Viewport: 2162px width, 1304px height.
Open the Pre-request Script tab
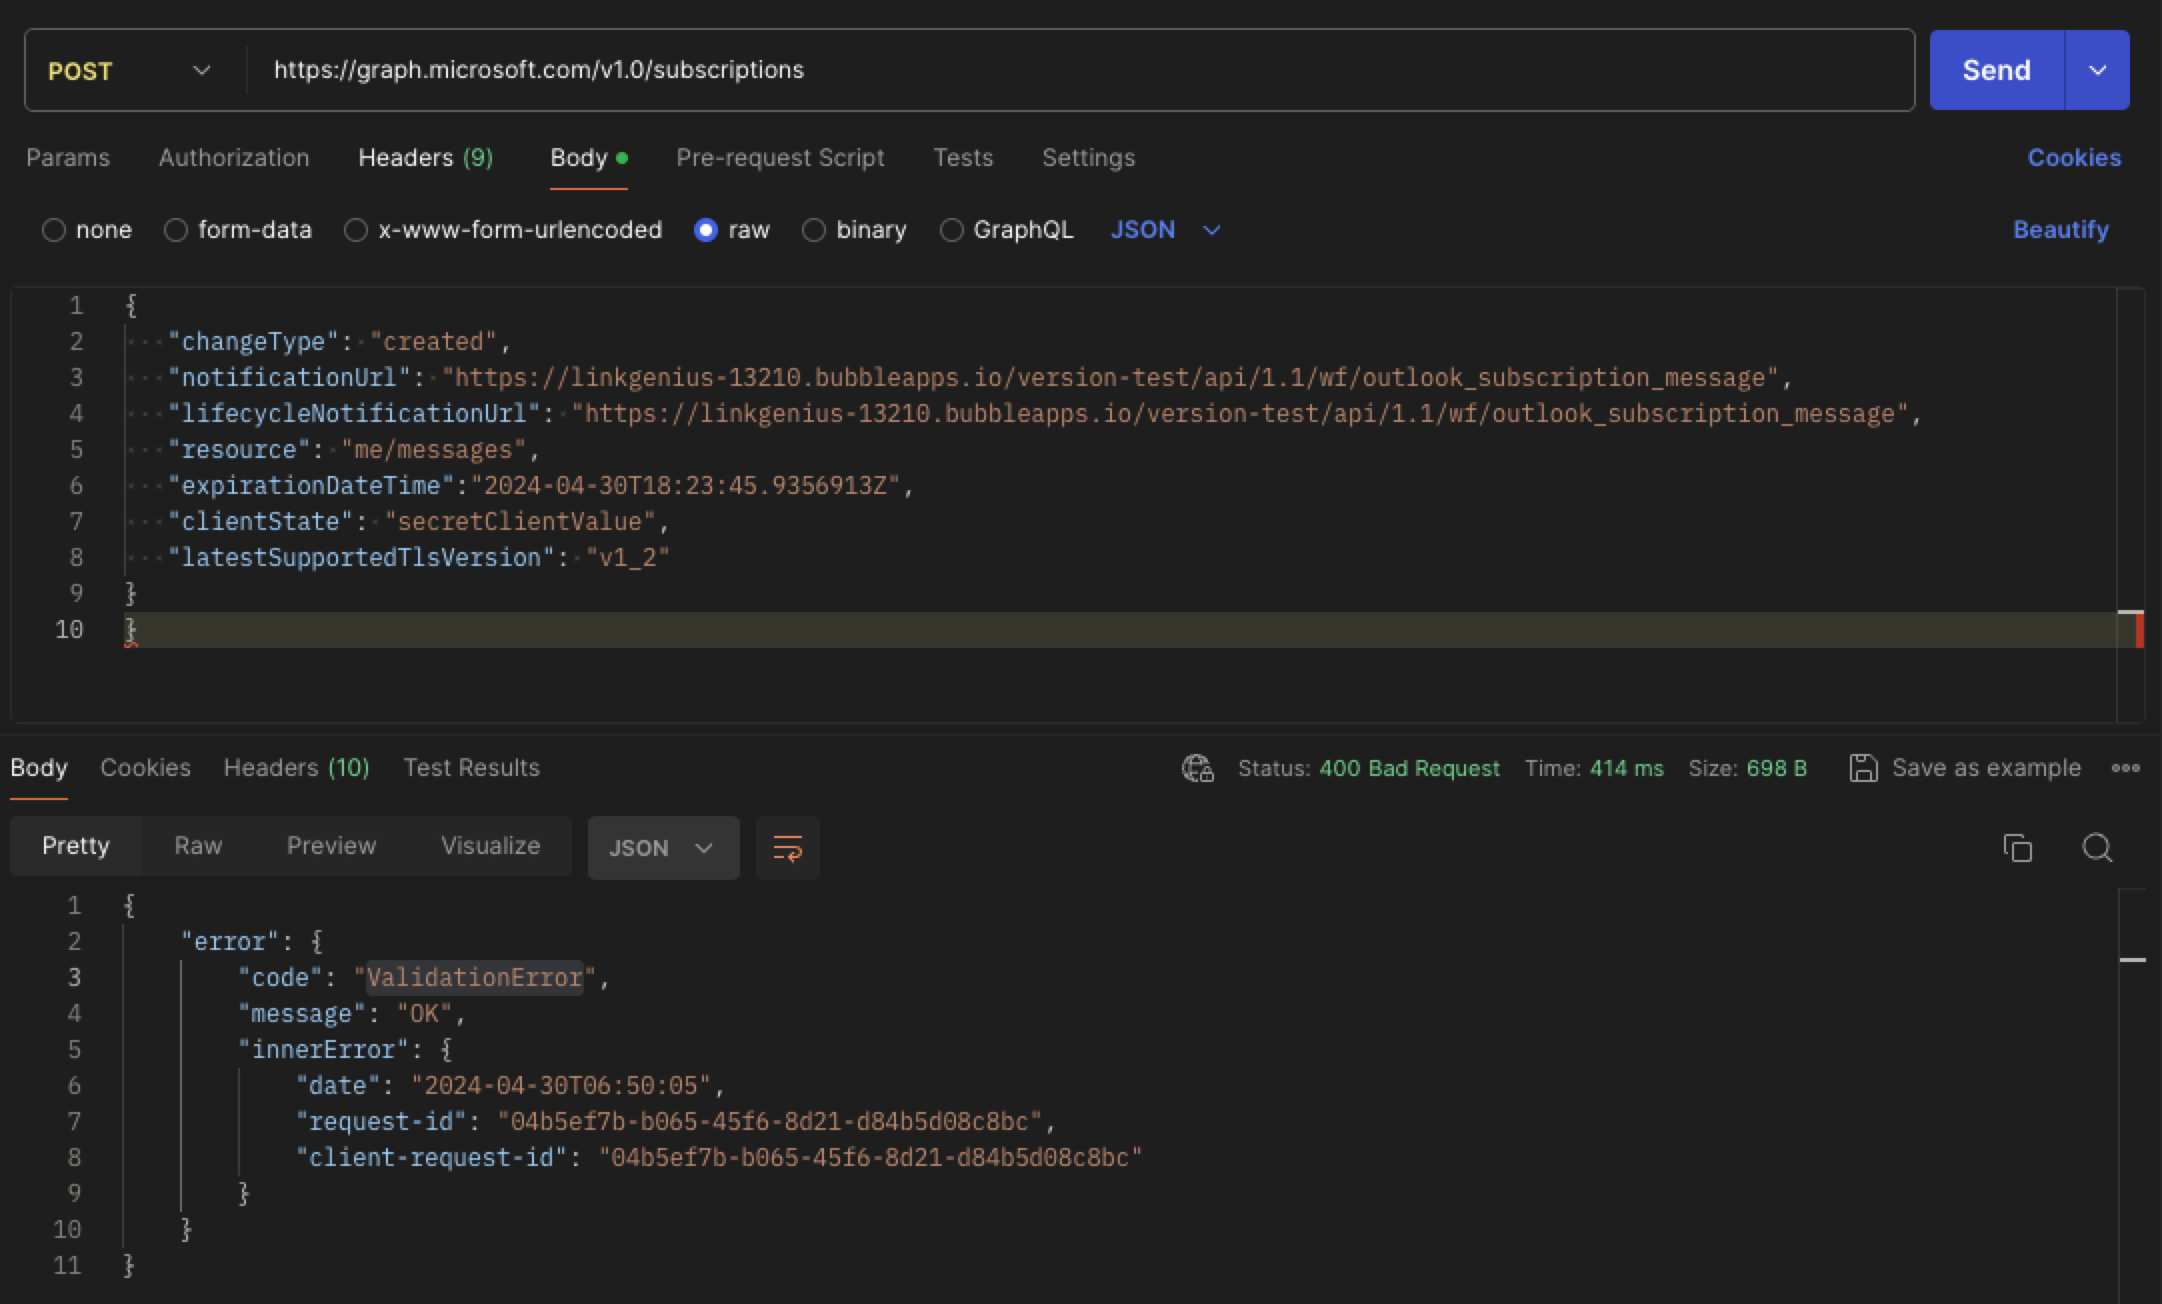[x=780, y=158]
